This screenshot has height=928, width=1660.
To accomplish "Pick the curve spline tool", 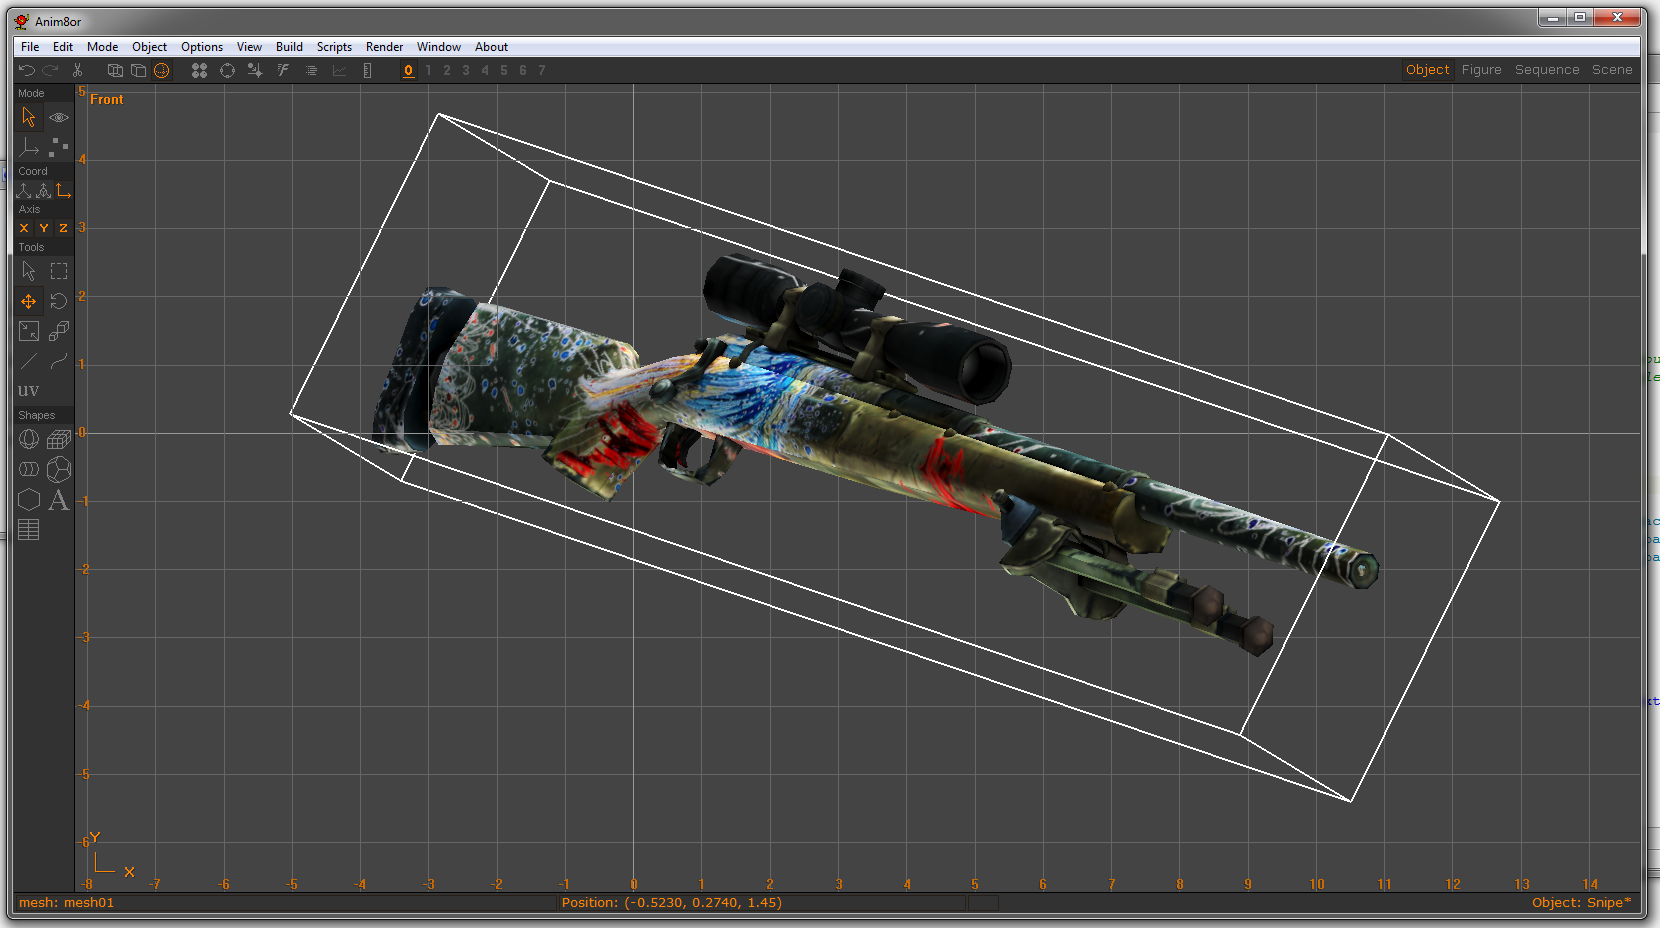I will tap(59, 361).
